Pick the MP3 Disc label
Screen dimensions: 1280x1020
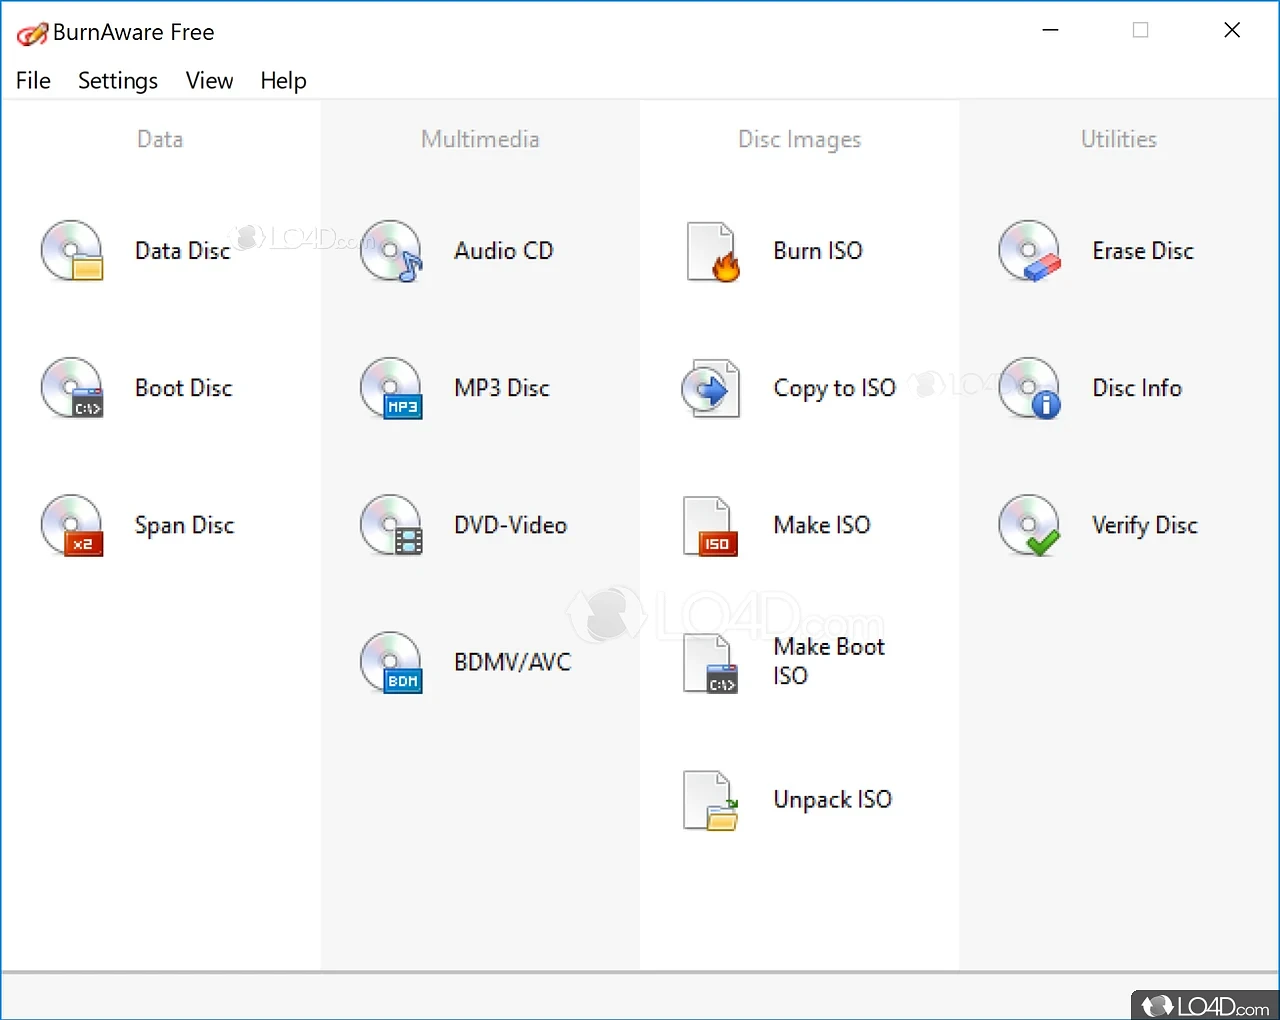click(x=502, y=388)
